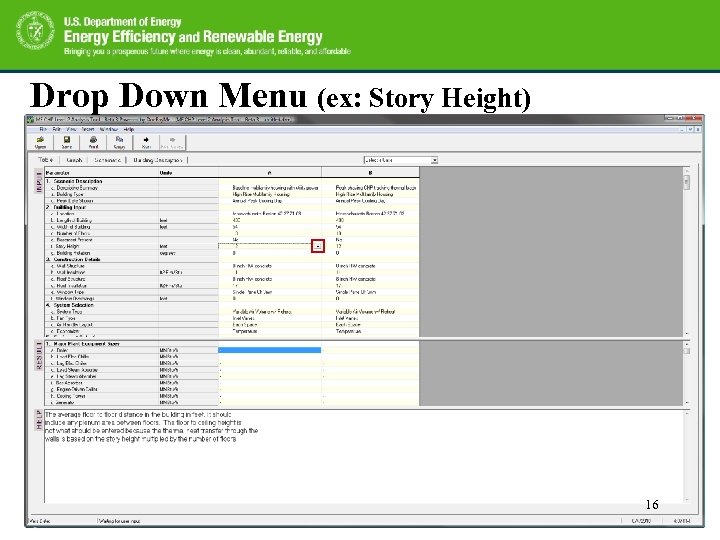Open the File menu
720x540 pixels.
pos(43,129)
